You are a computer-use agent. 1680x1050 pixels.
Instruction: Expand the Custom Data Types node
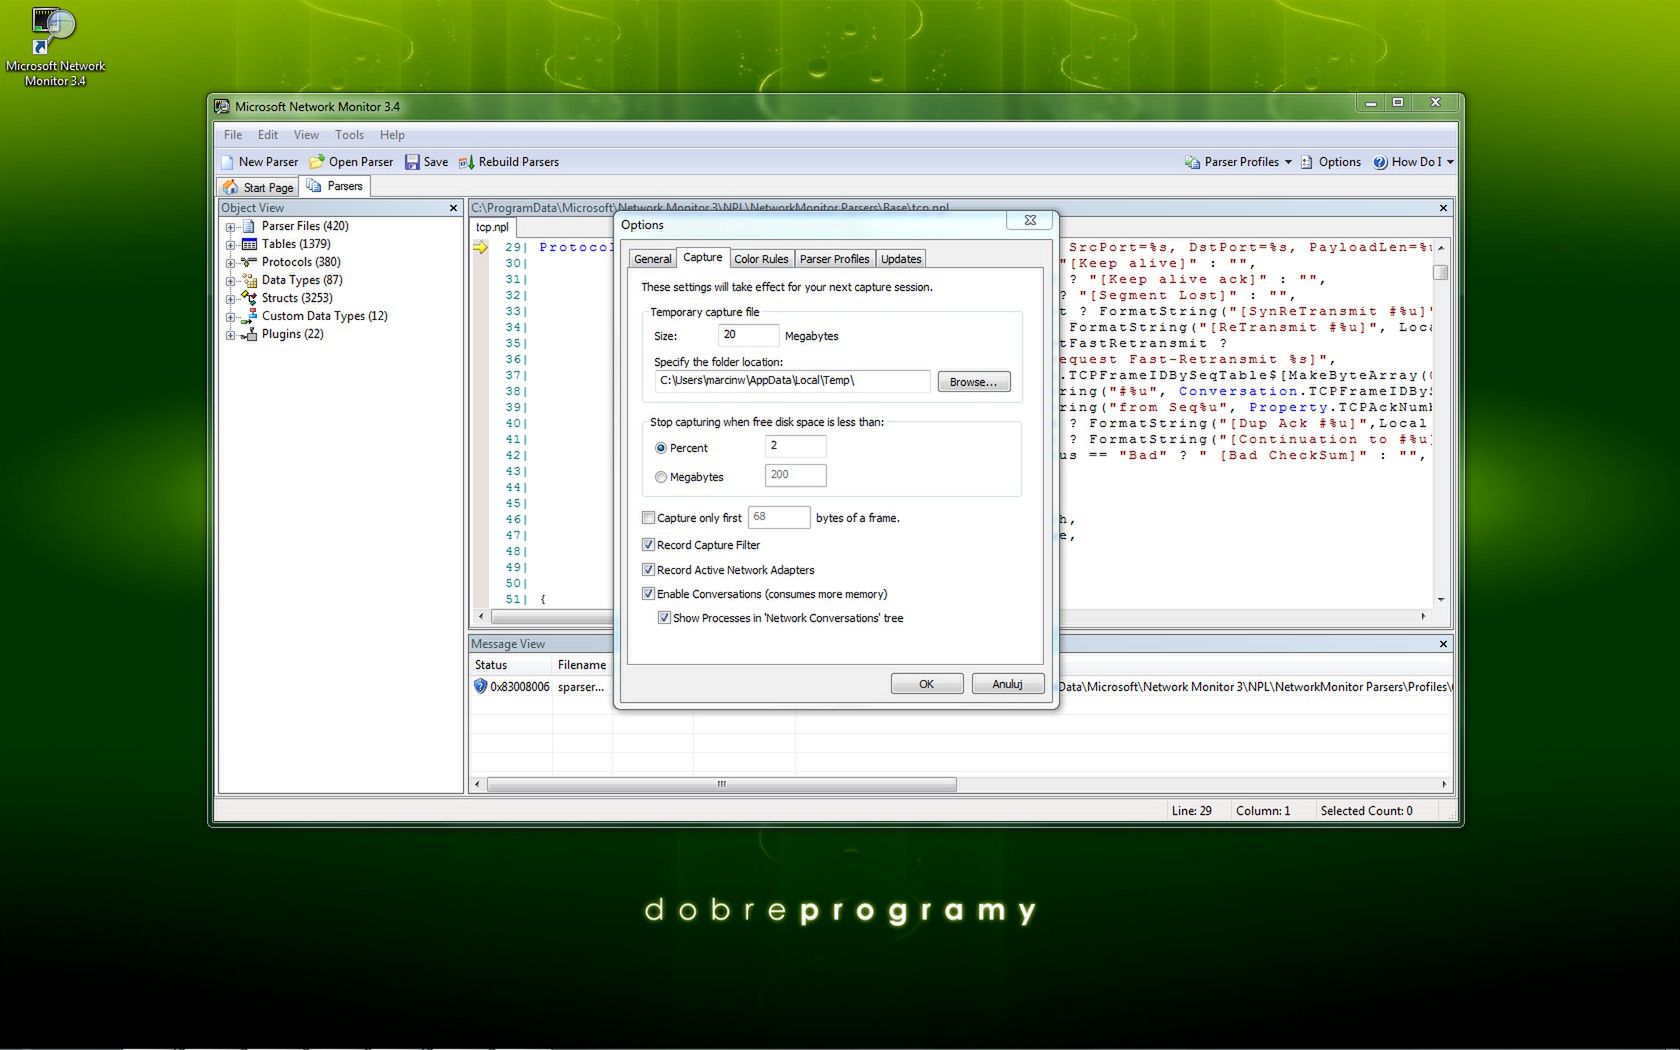point(230,317)
